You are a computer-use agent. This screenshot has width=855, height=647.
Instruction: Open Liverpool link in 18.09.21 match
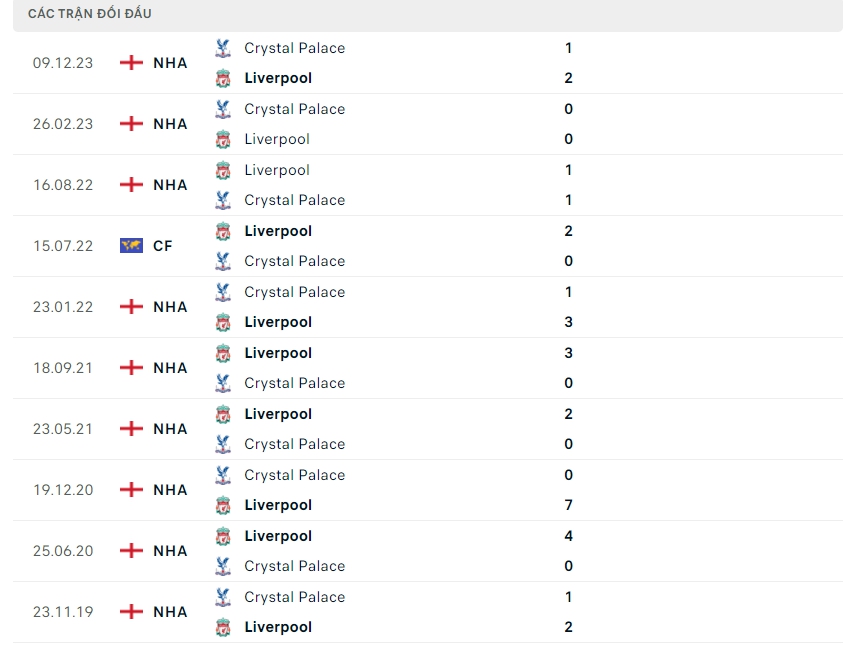click(278, 353)
